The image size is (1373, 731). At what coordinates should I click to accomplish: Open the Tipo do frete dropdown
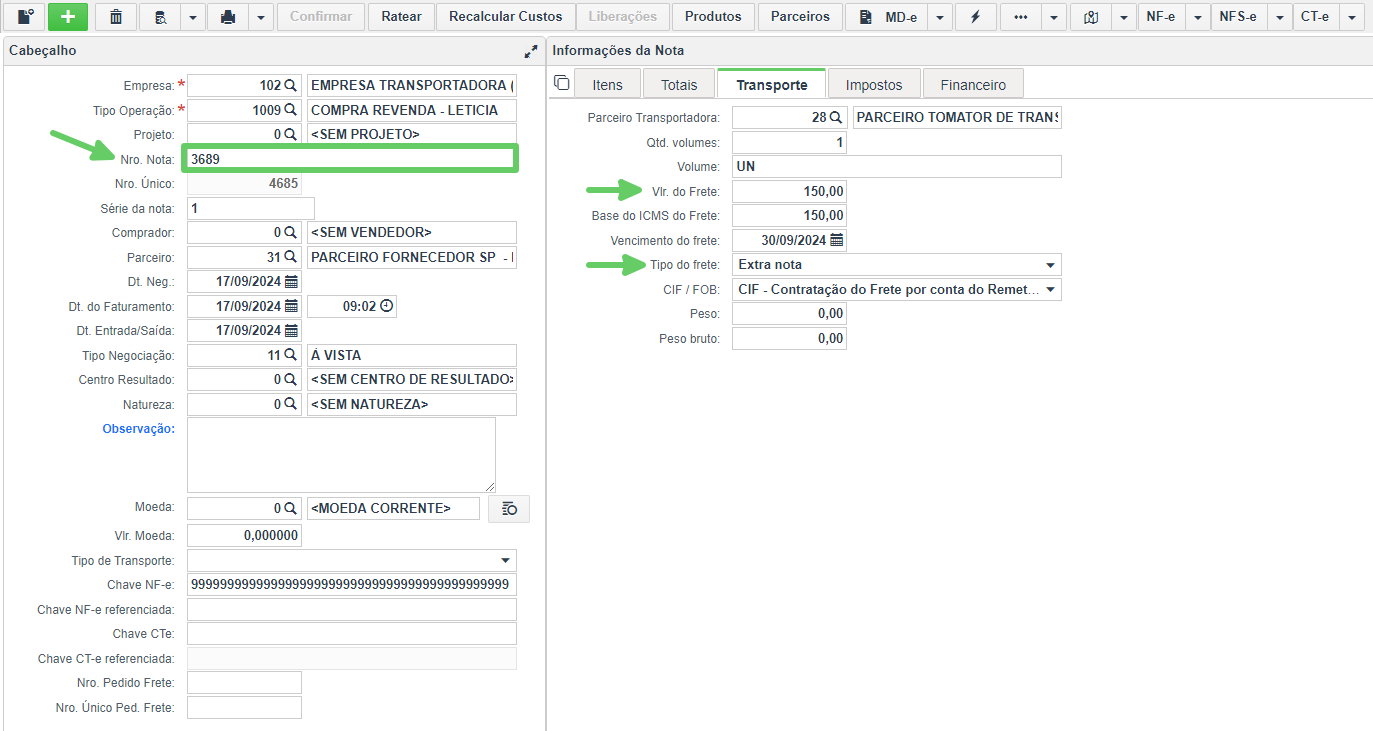pos(897,265)
